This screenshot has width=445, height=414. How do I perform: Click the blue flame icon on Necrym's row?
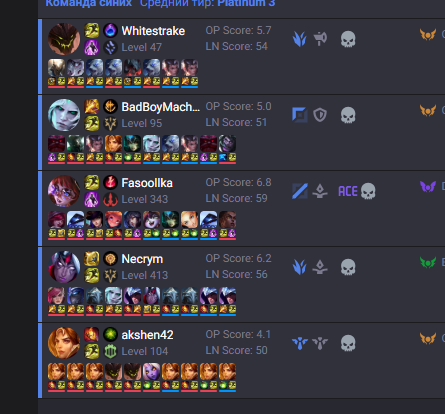click(x=300, y=267)
